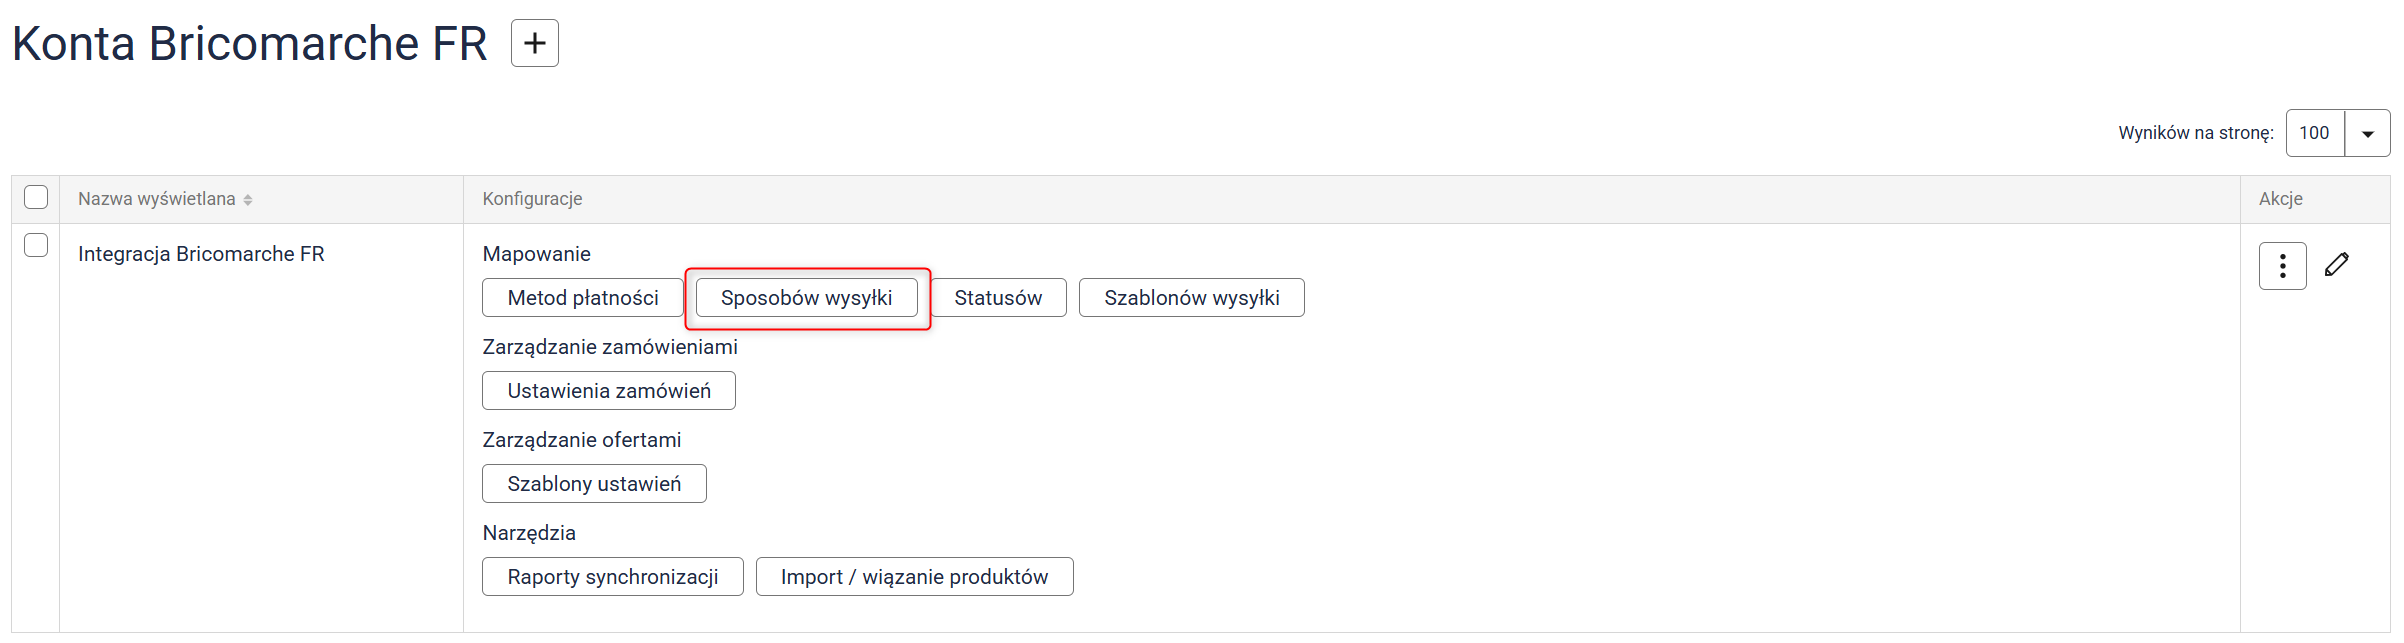Go to Ustawienia zamówień
This screenshot has width=2404, height=643.
coord(608,391)
